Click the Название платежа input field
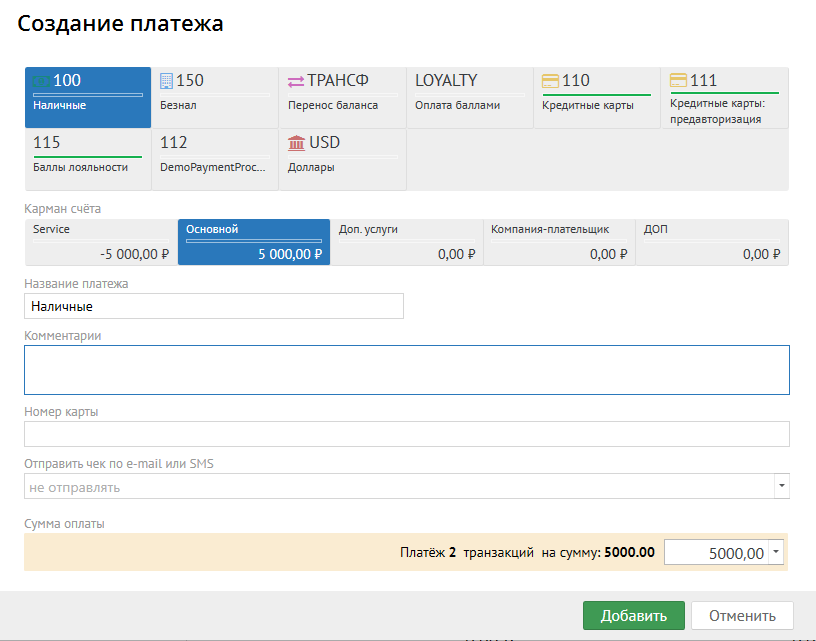Screen dimensions: 816x641 pyautogui.click(x=213, y=306)
